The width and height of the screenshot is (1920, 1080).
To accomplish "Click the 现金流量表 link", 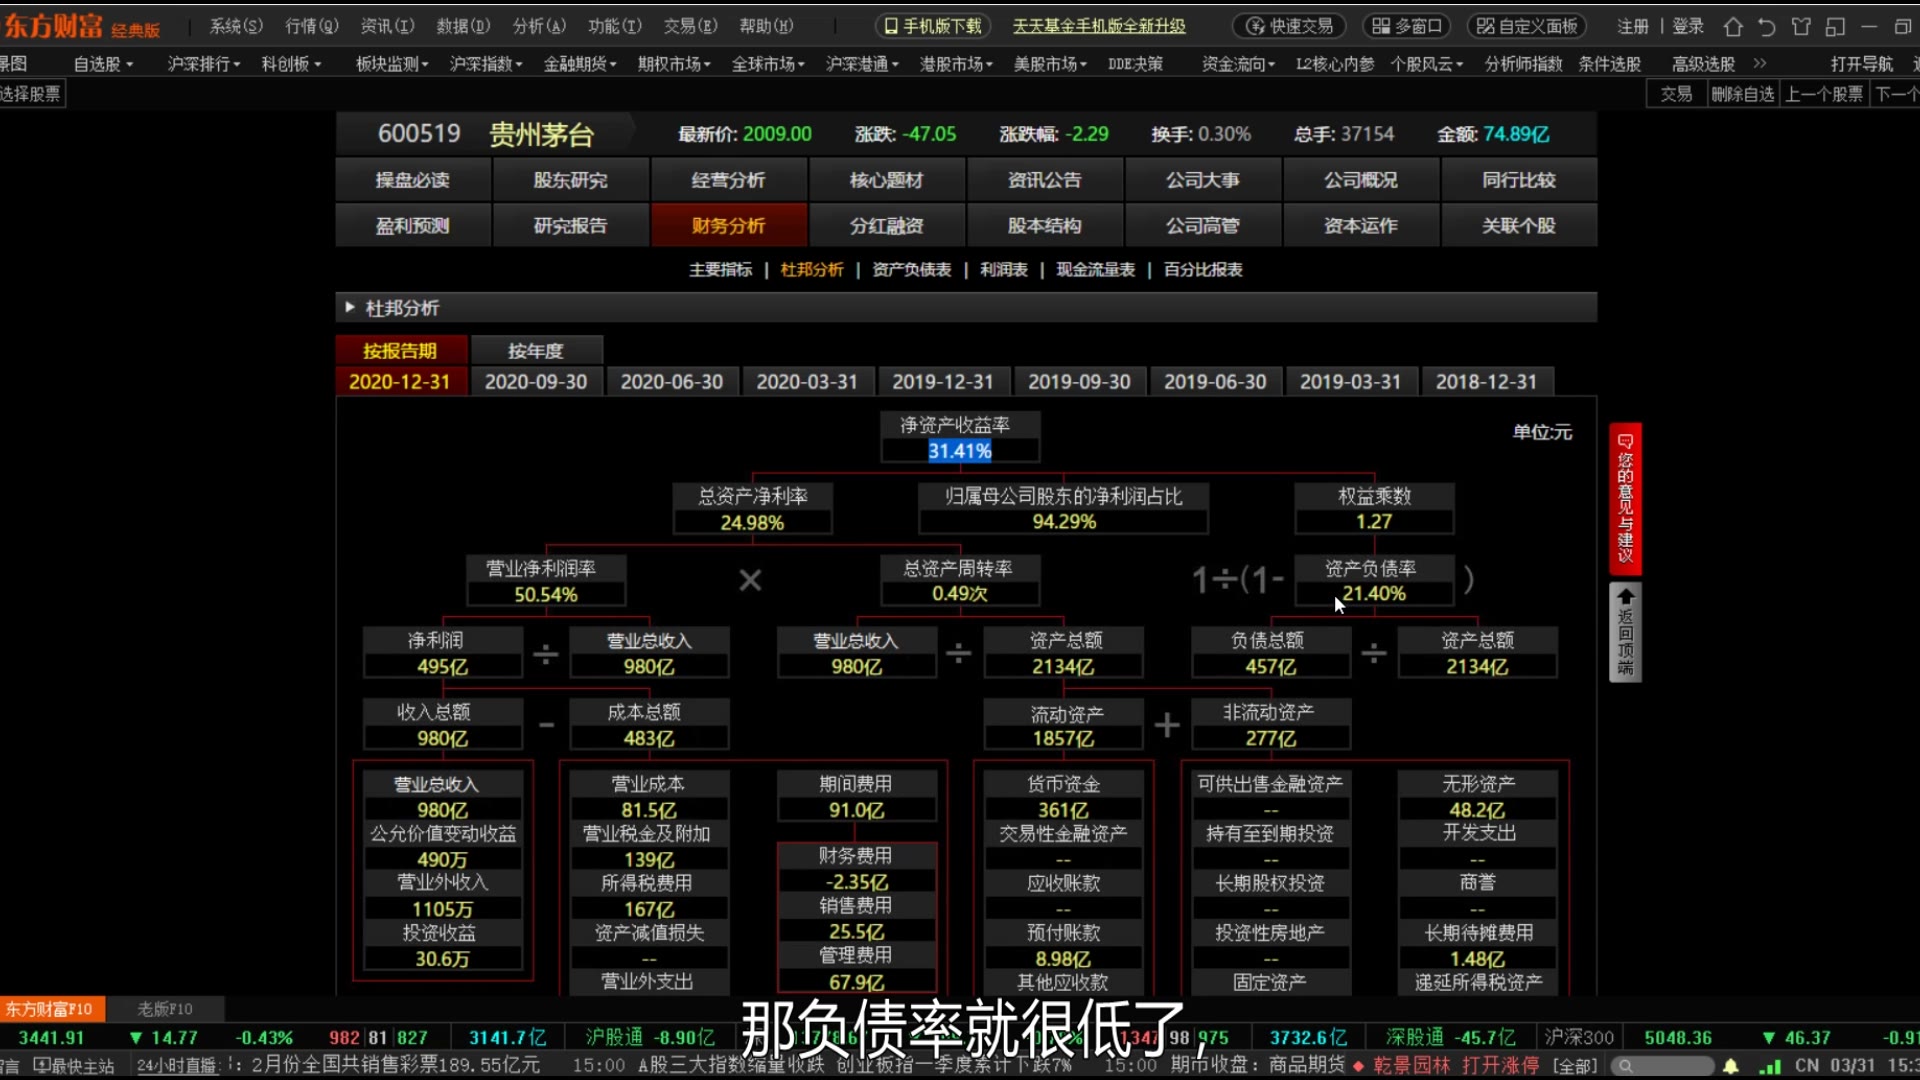I will [x=1096, y=269].
